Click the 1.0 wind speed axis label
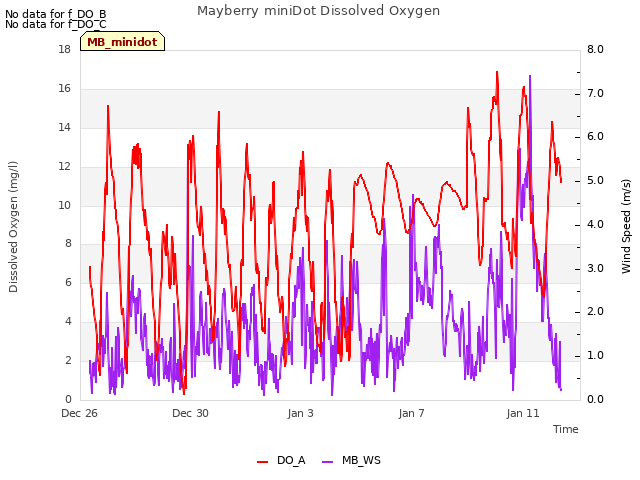The image size is (640, 480). click(596, 356)
